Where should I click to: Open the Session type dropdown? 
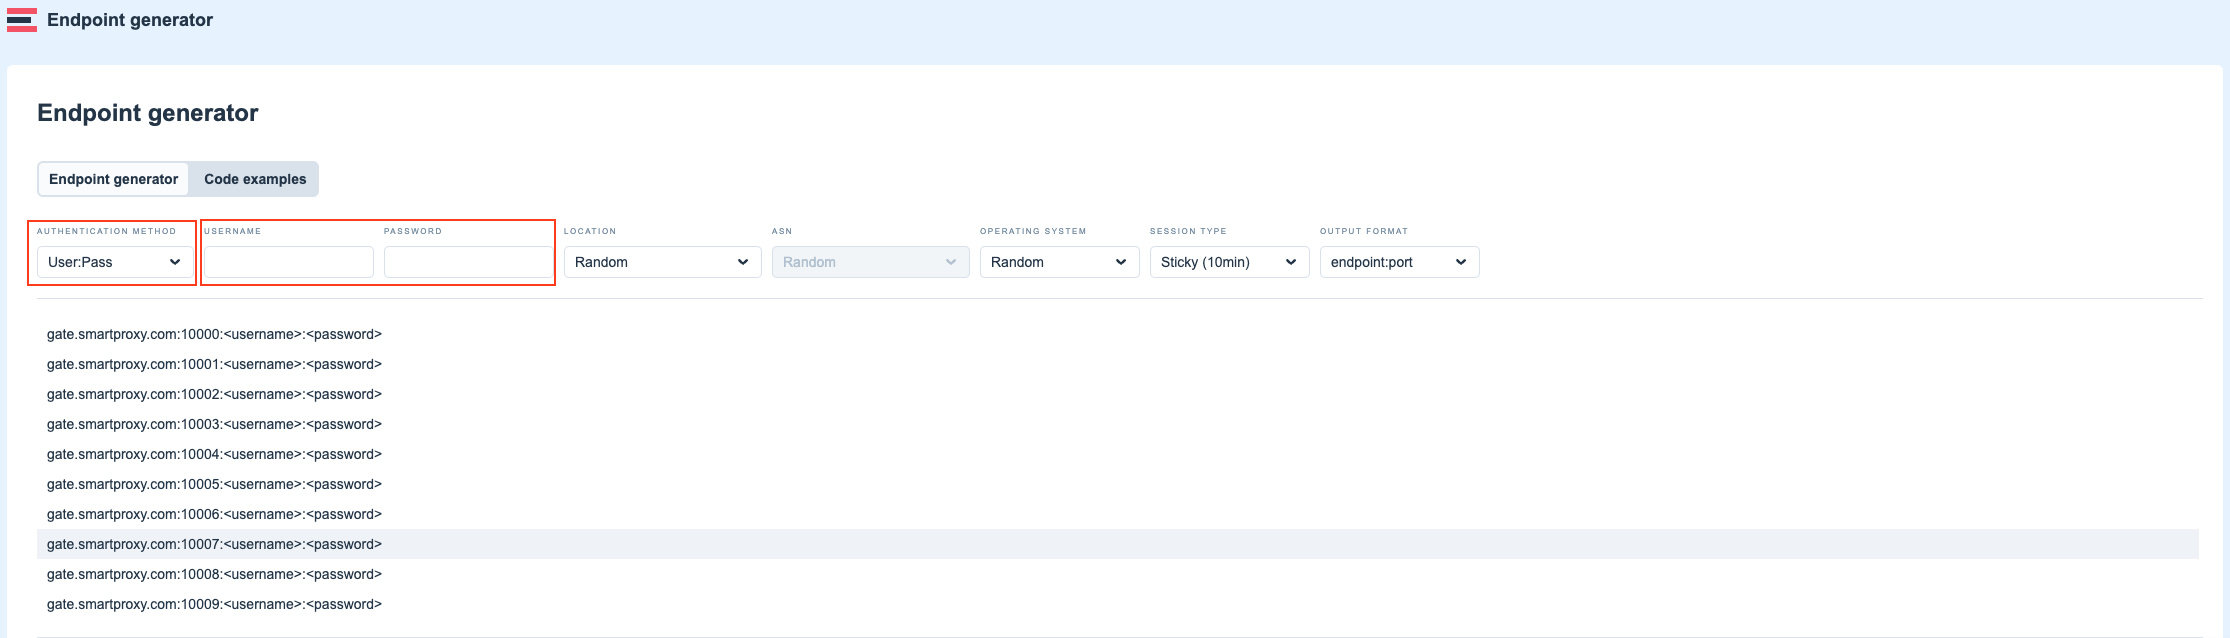(1229, 262)
